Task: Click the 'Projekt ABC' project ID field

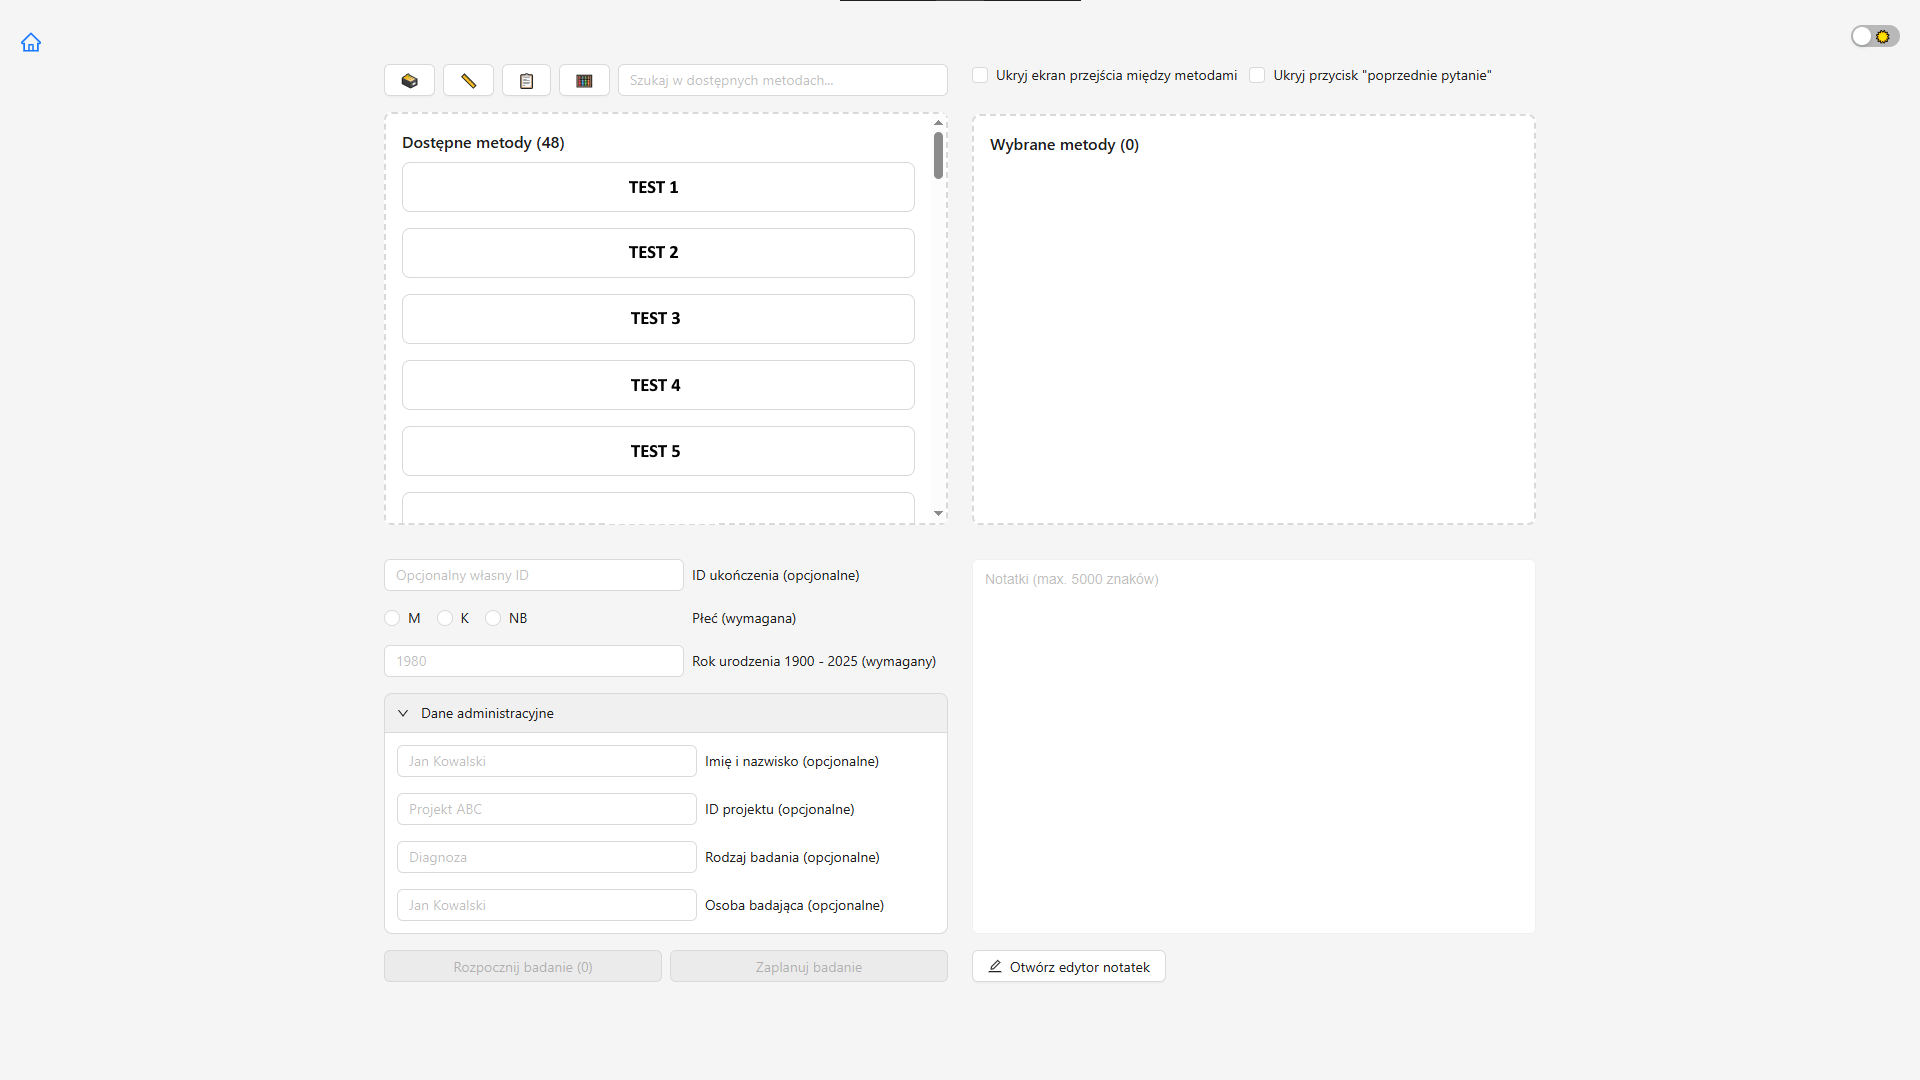Action: 547,809
